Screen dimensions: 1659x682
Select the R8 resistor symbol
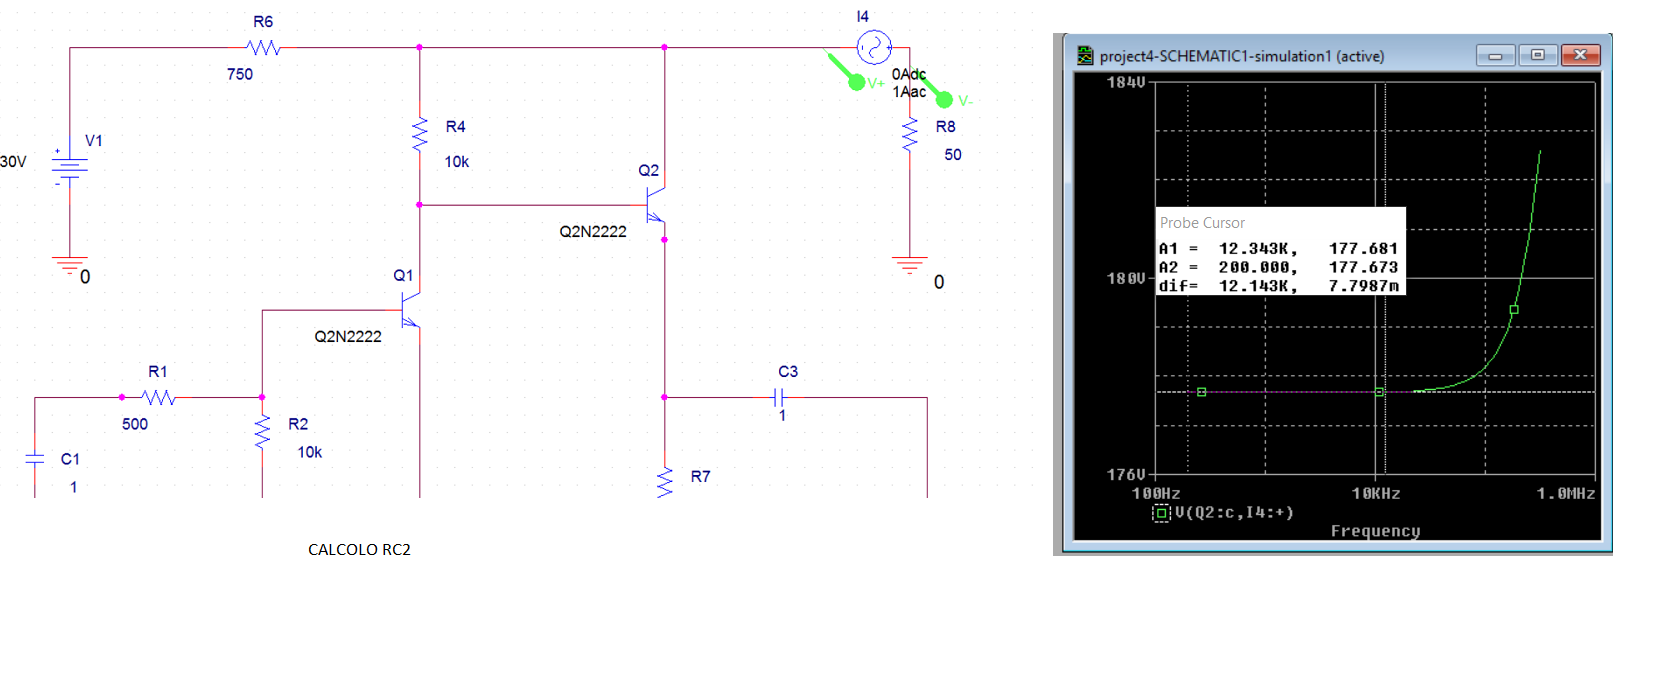[909, 134]
